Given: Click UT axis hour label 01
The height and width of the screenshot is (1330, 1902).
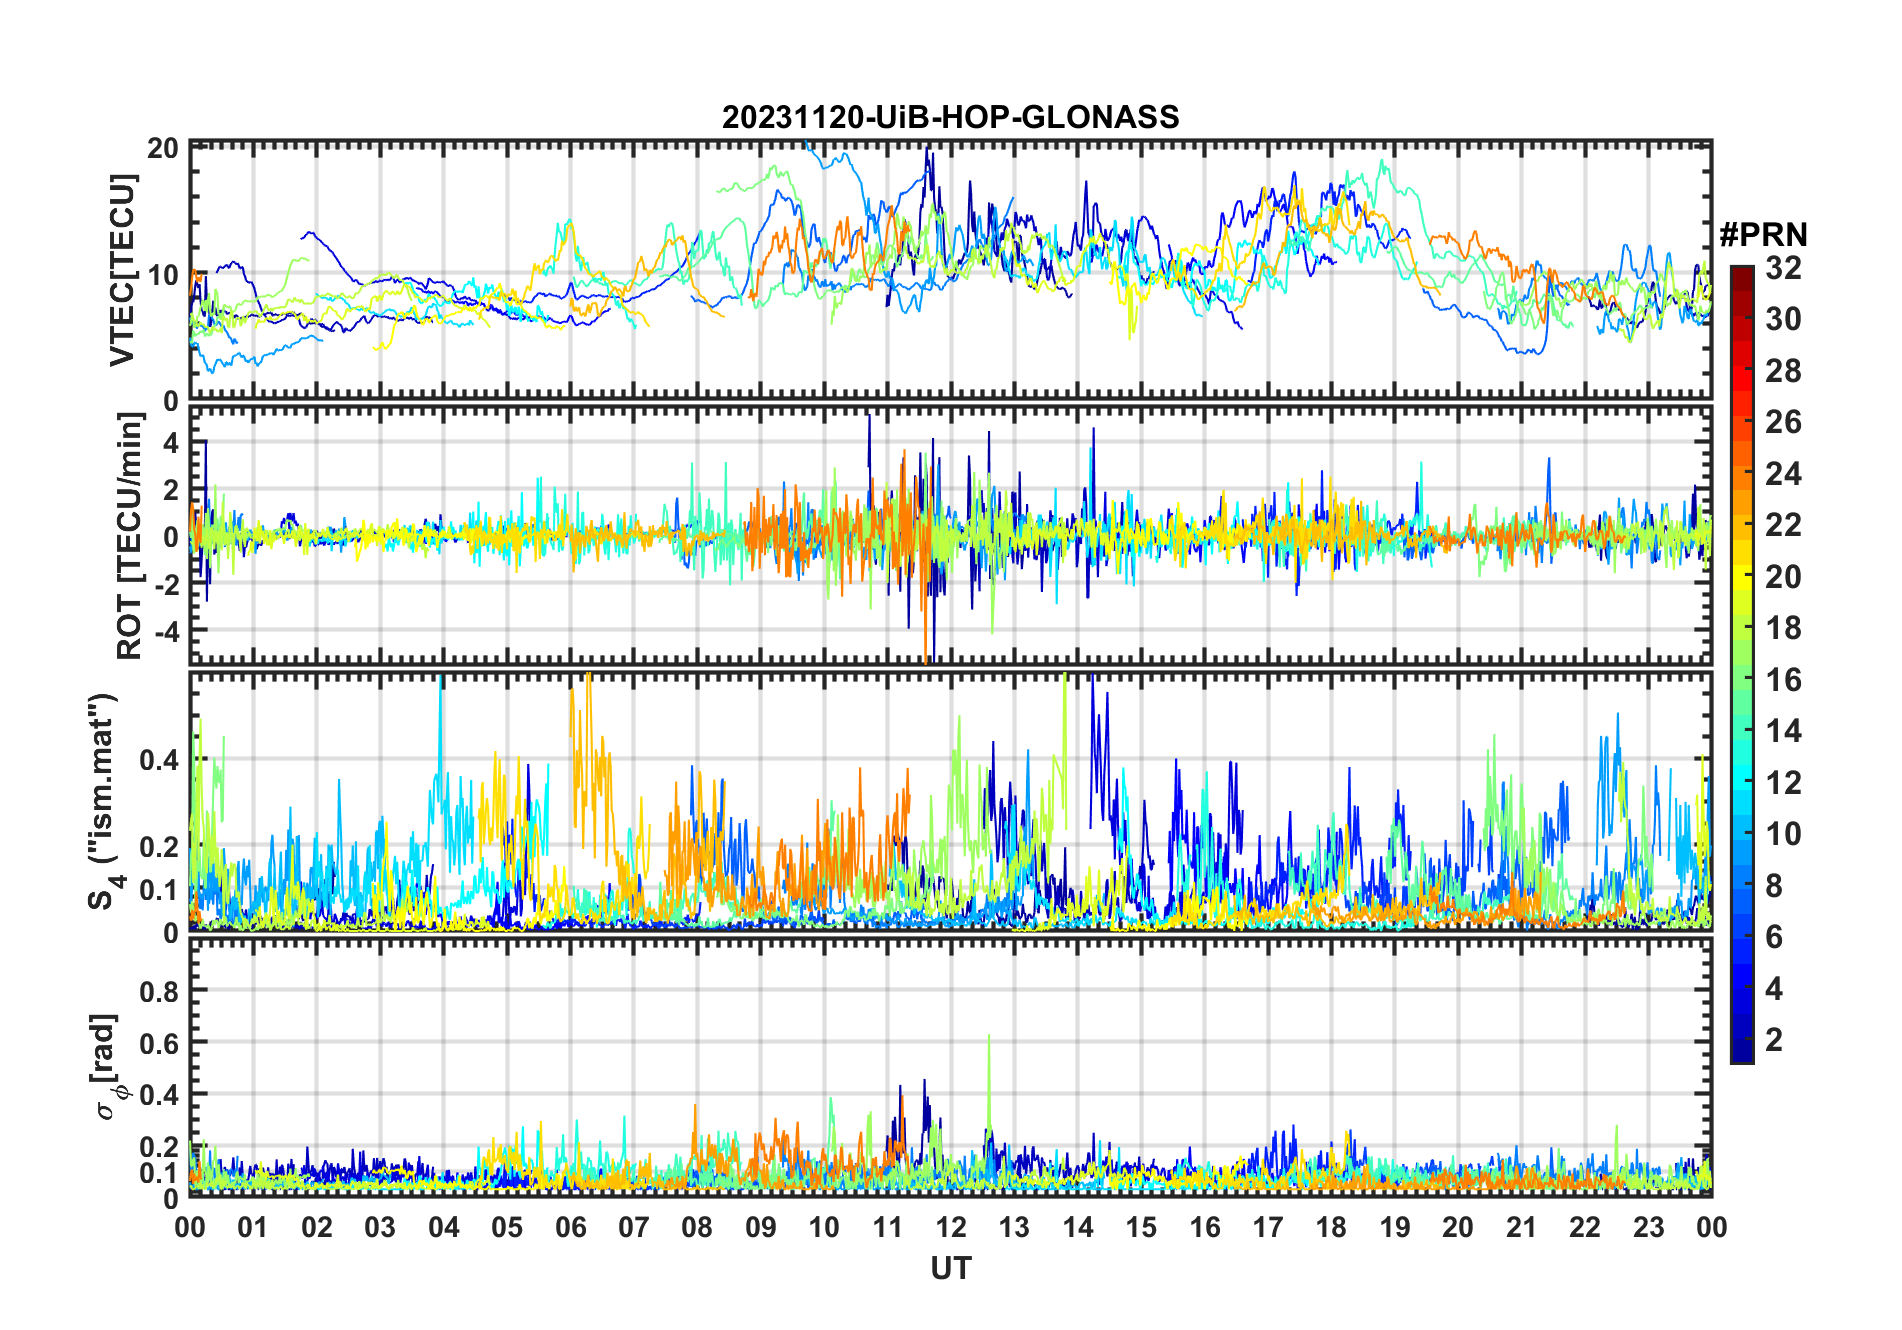Looking at the screenshot, I should [x=253, y=1227].
